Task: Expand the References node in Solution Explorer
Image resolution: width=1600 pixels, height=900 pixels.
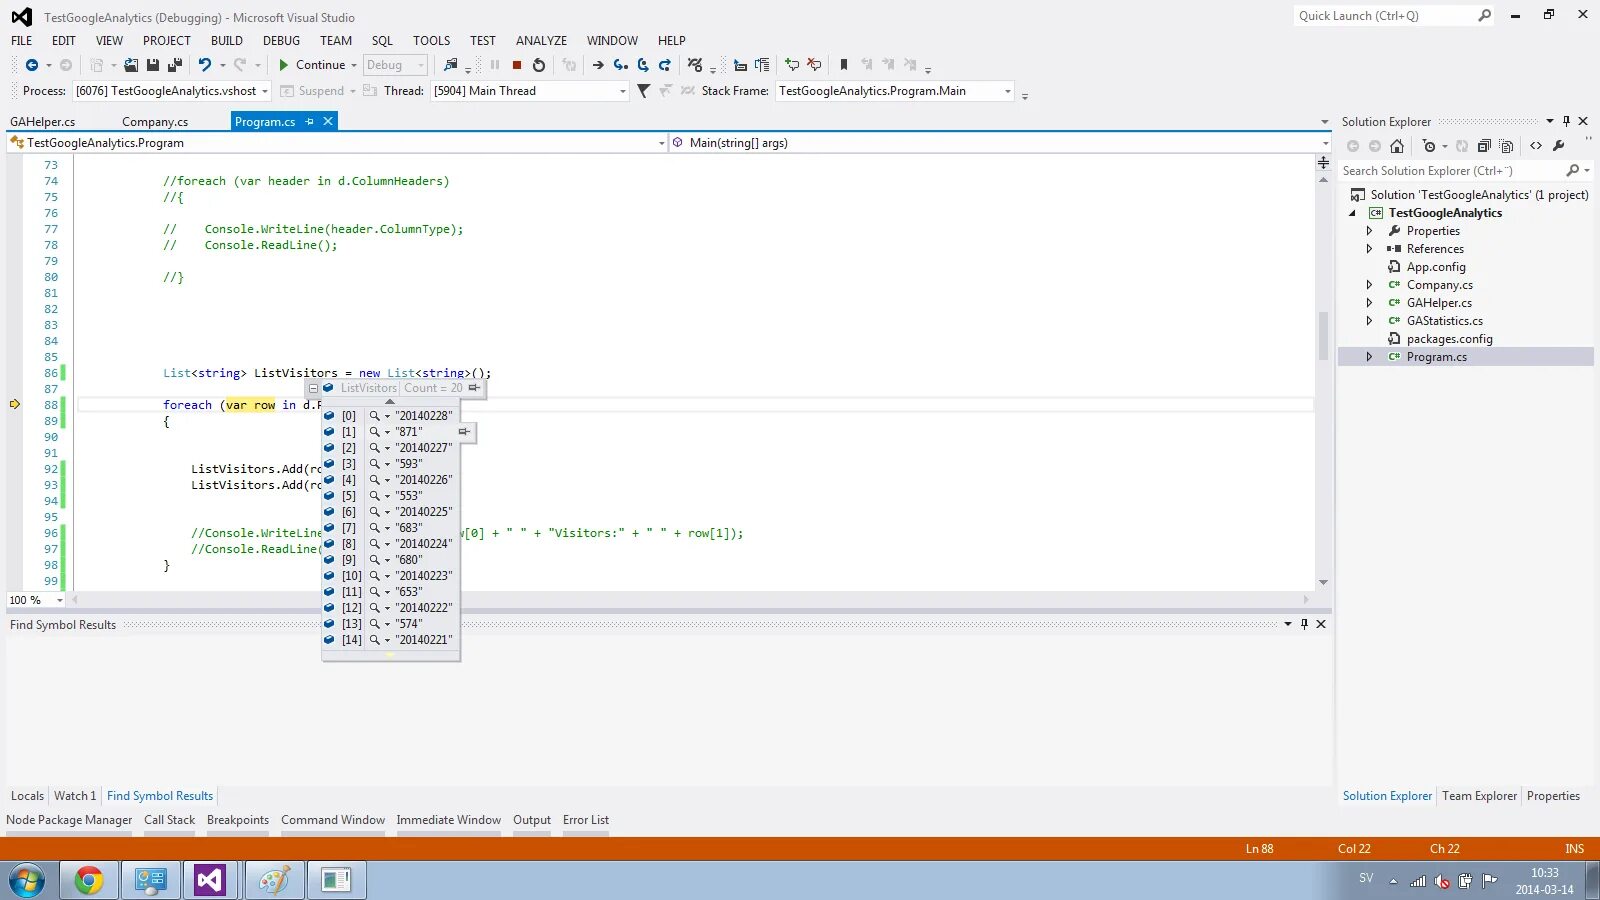Action: (1370, 249)
